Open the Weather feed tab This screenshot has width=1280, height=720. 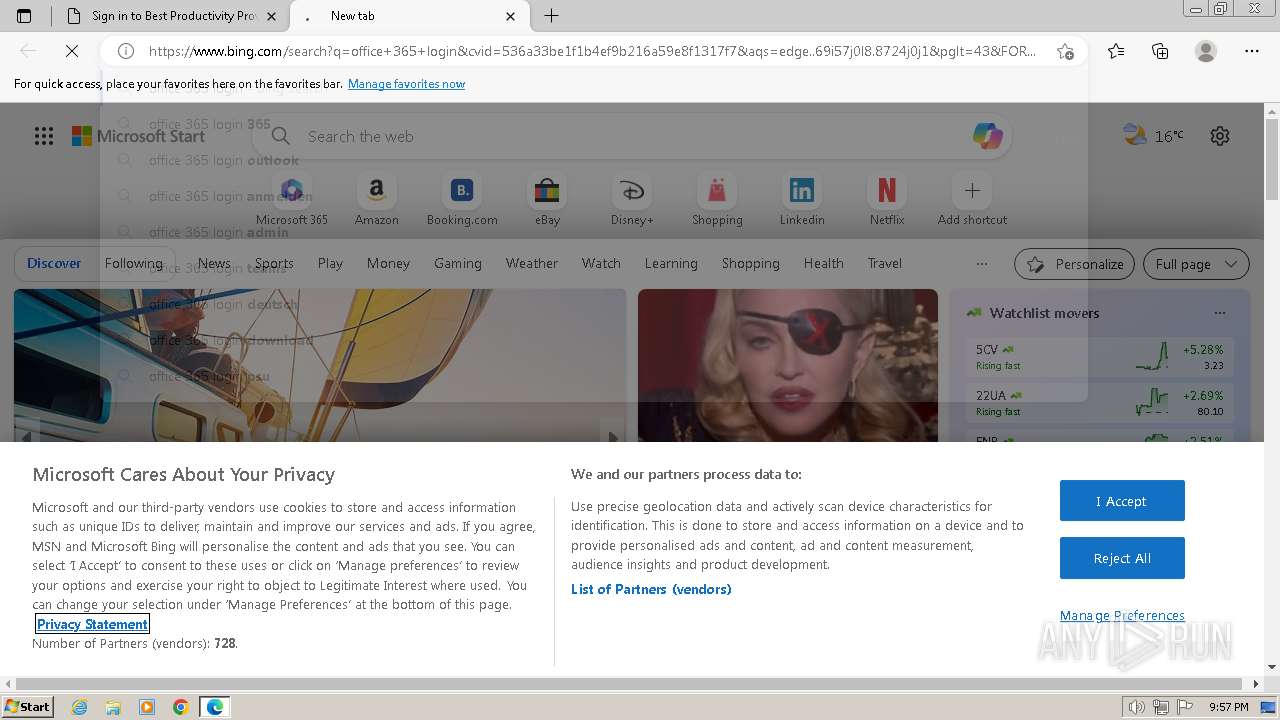531,264
